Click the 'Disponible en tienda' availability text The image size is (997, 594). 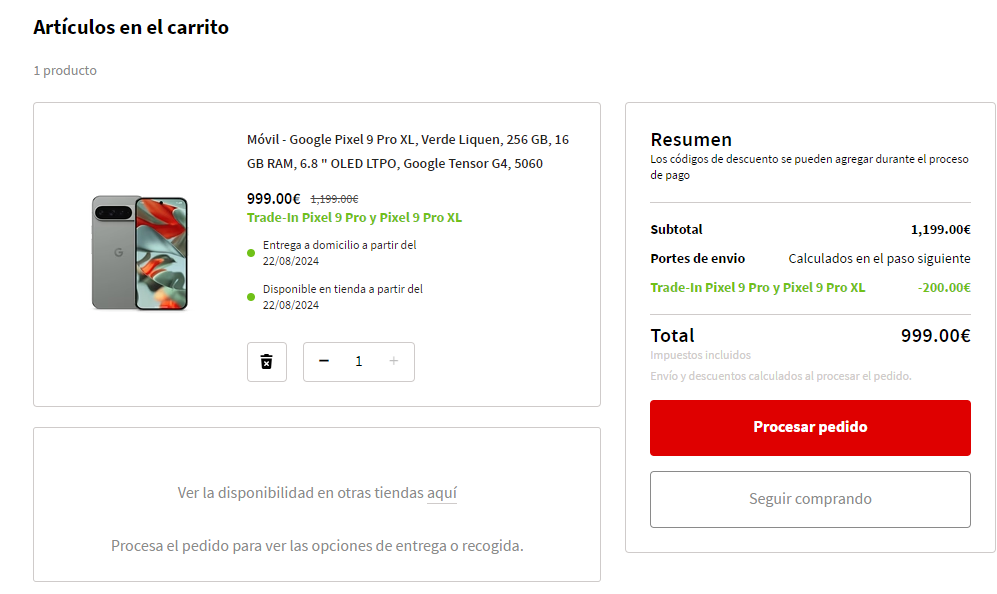(342, 297)
